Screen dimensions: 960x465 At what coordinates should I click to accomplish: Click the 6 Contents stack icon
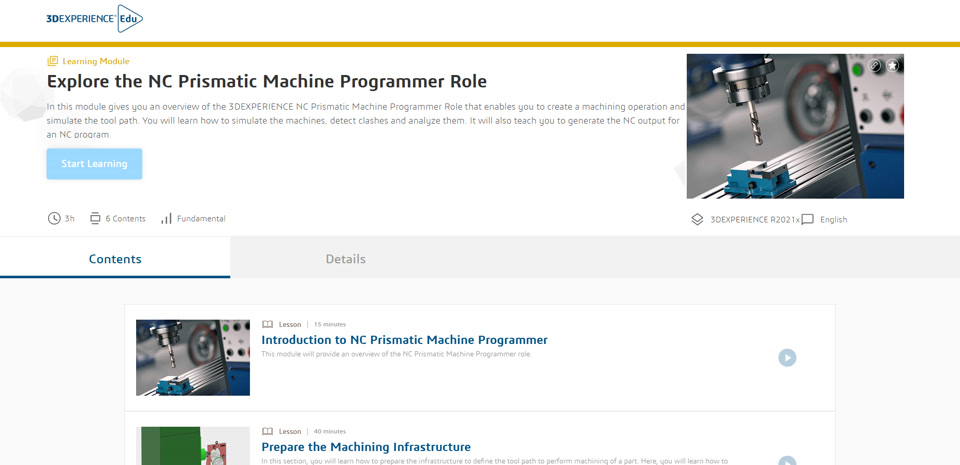95,218
